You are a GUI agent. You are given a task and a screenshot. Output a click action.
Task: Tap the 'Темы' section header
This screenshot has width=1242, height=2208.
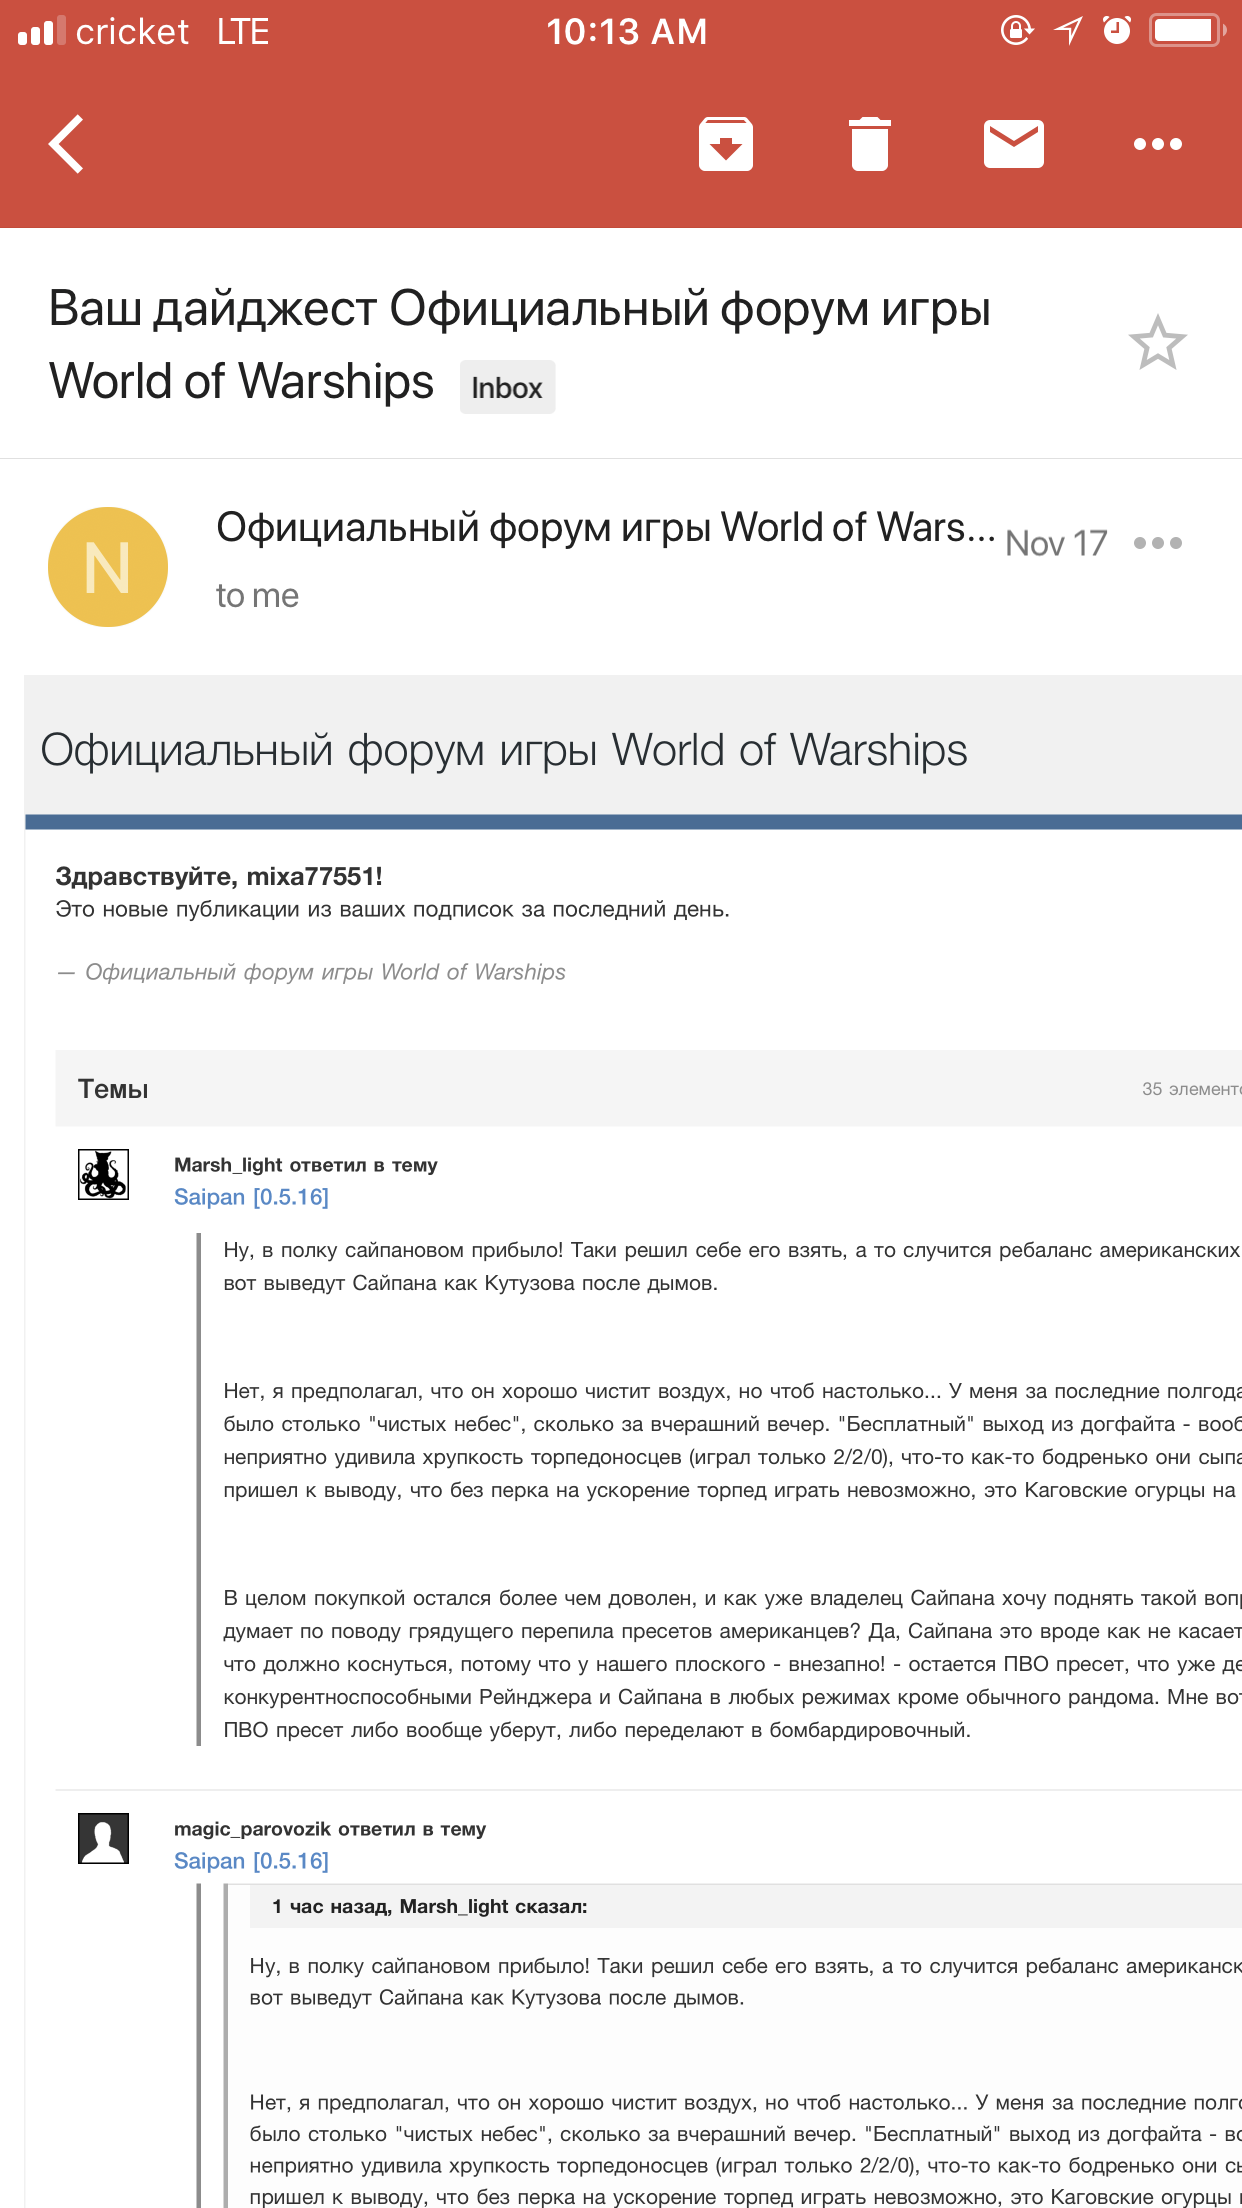pos(113,1089)
